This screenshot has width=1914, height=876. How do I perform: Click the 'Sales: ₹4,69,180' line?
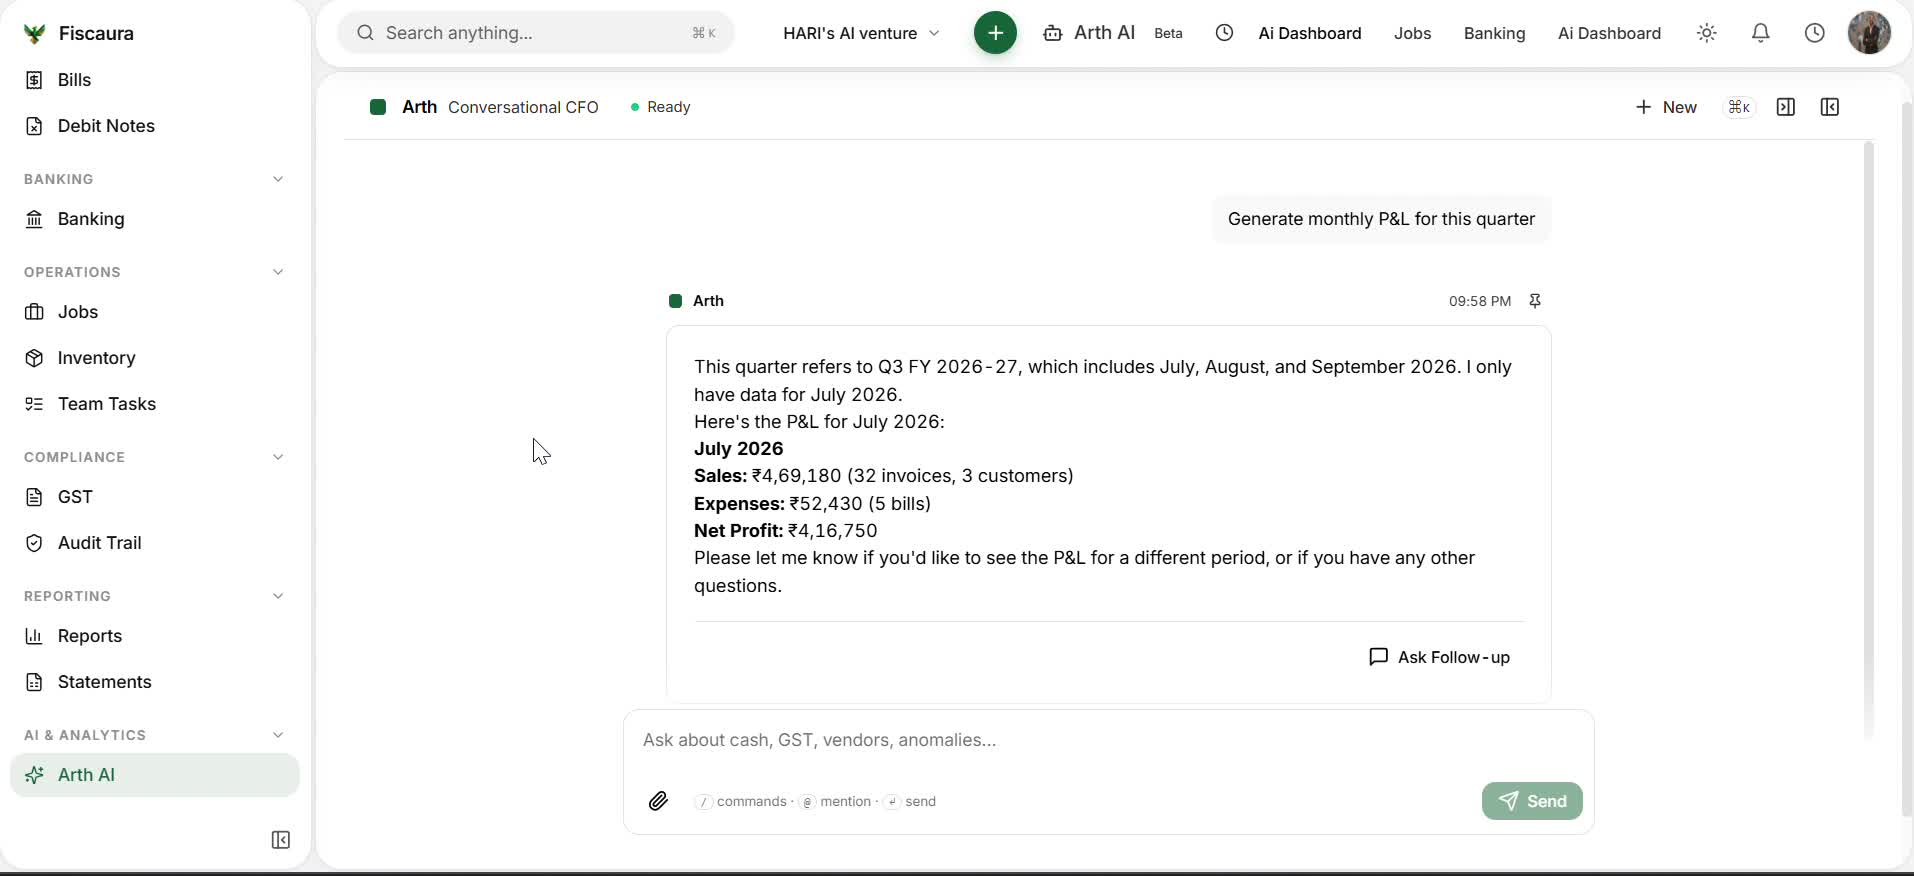coord(884,476)
